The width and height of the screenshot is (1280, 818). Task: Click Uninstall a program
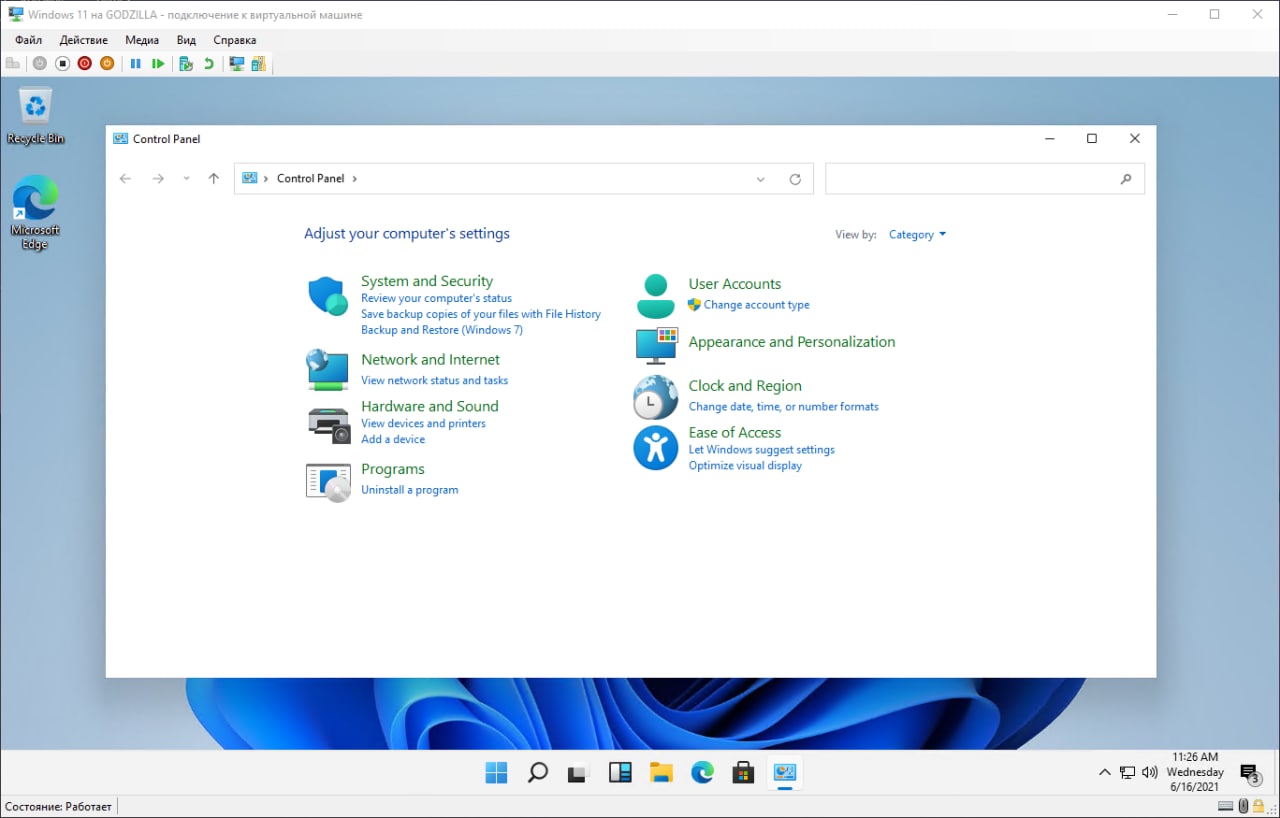pyautogui.click(x=409, y=490)
